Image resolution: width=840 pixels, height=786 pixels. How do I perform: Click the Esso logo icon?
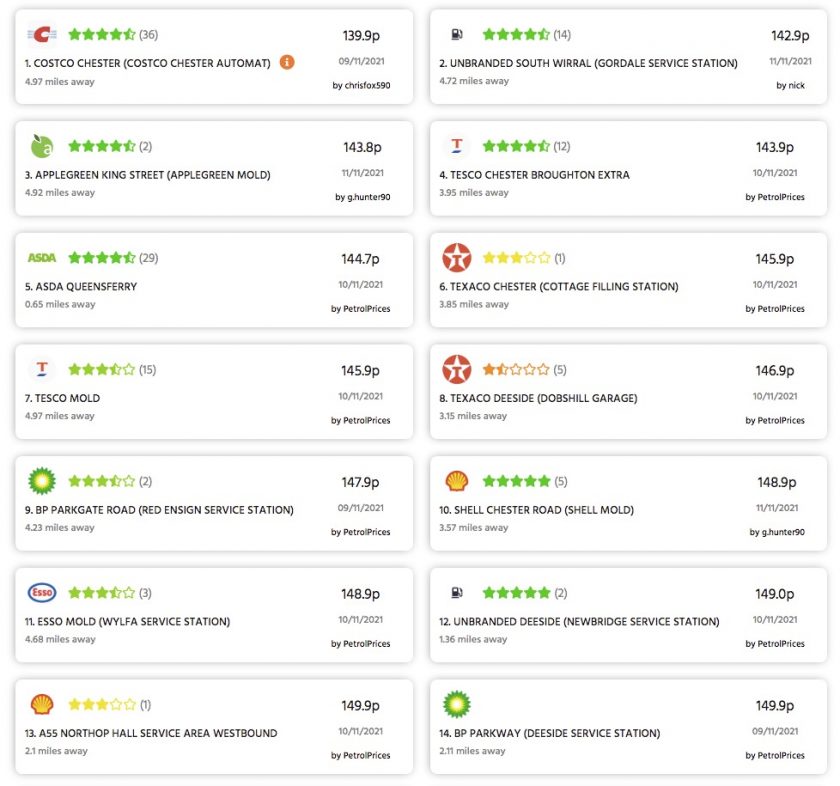tap(42, 593)
